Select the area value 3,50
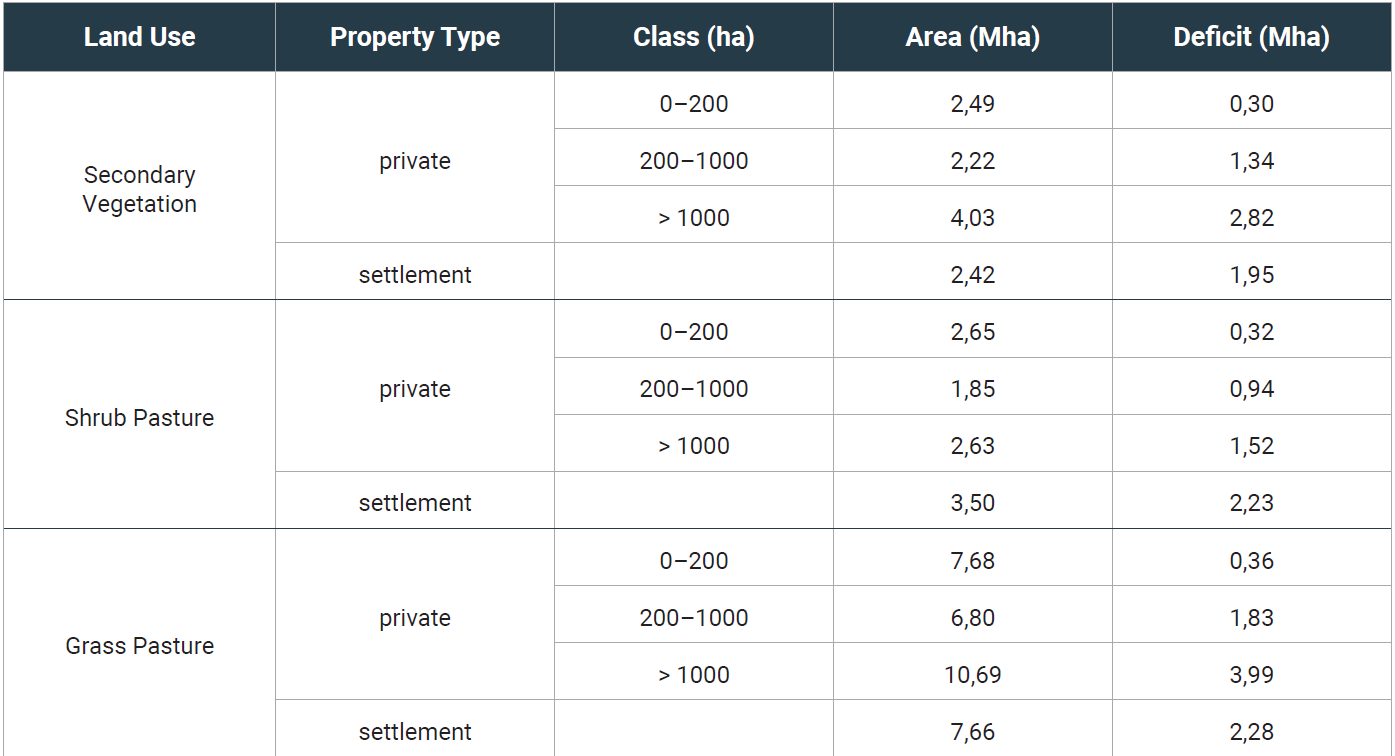 (973, 503)
